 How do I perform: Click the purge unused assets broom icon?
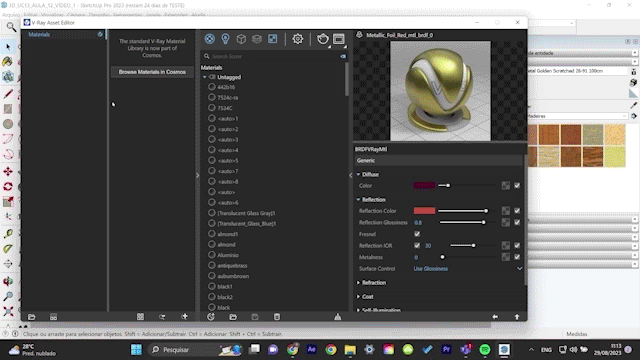click(338, 317)
